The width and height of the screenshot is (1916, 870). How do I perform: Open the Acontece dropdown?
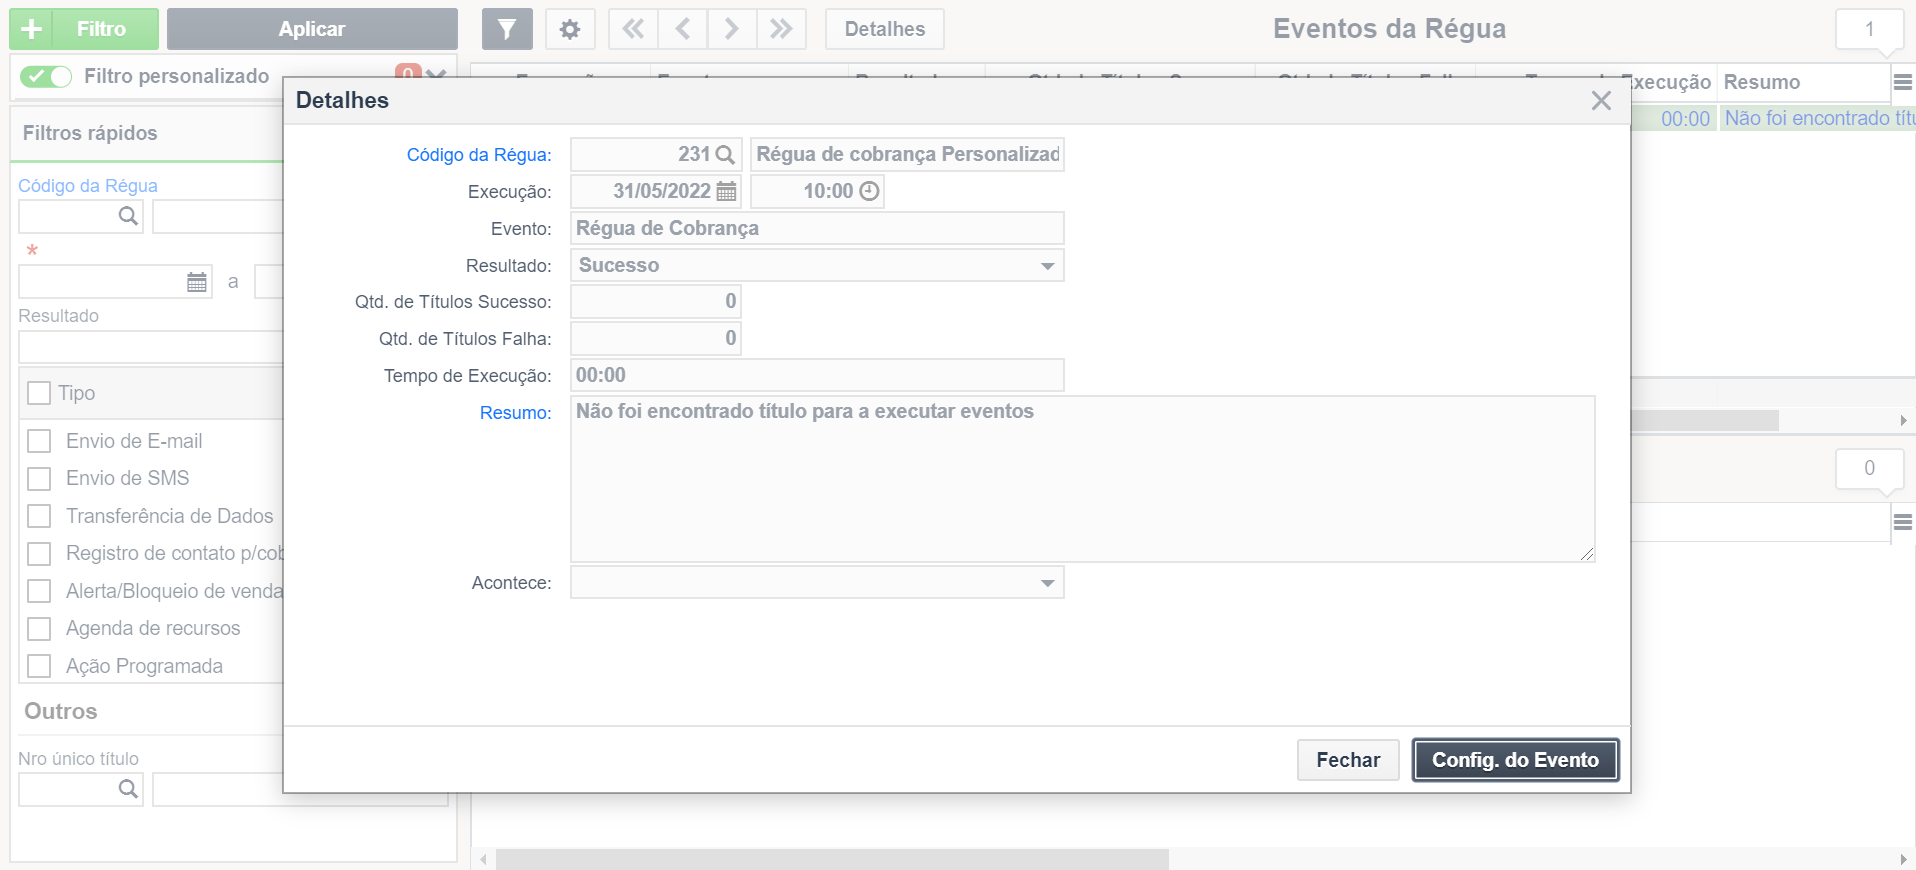click(x=1047, y=583)
